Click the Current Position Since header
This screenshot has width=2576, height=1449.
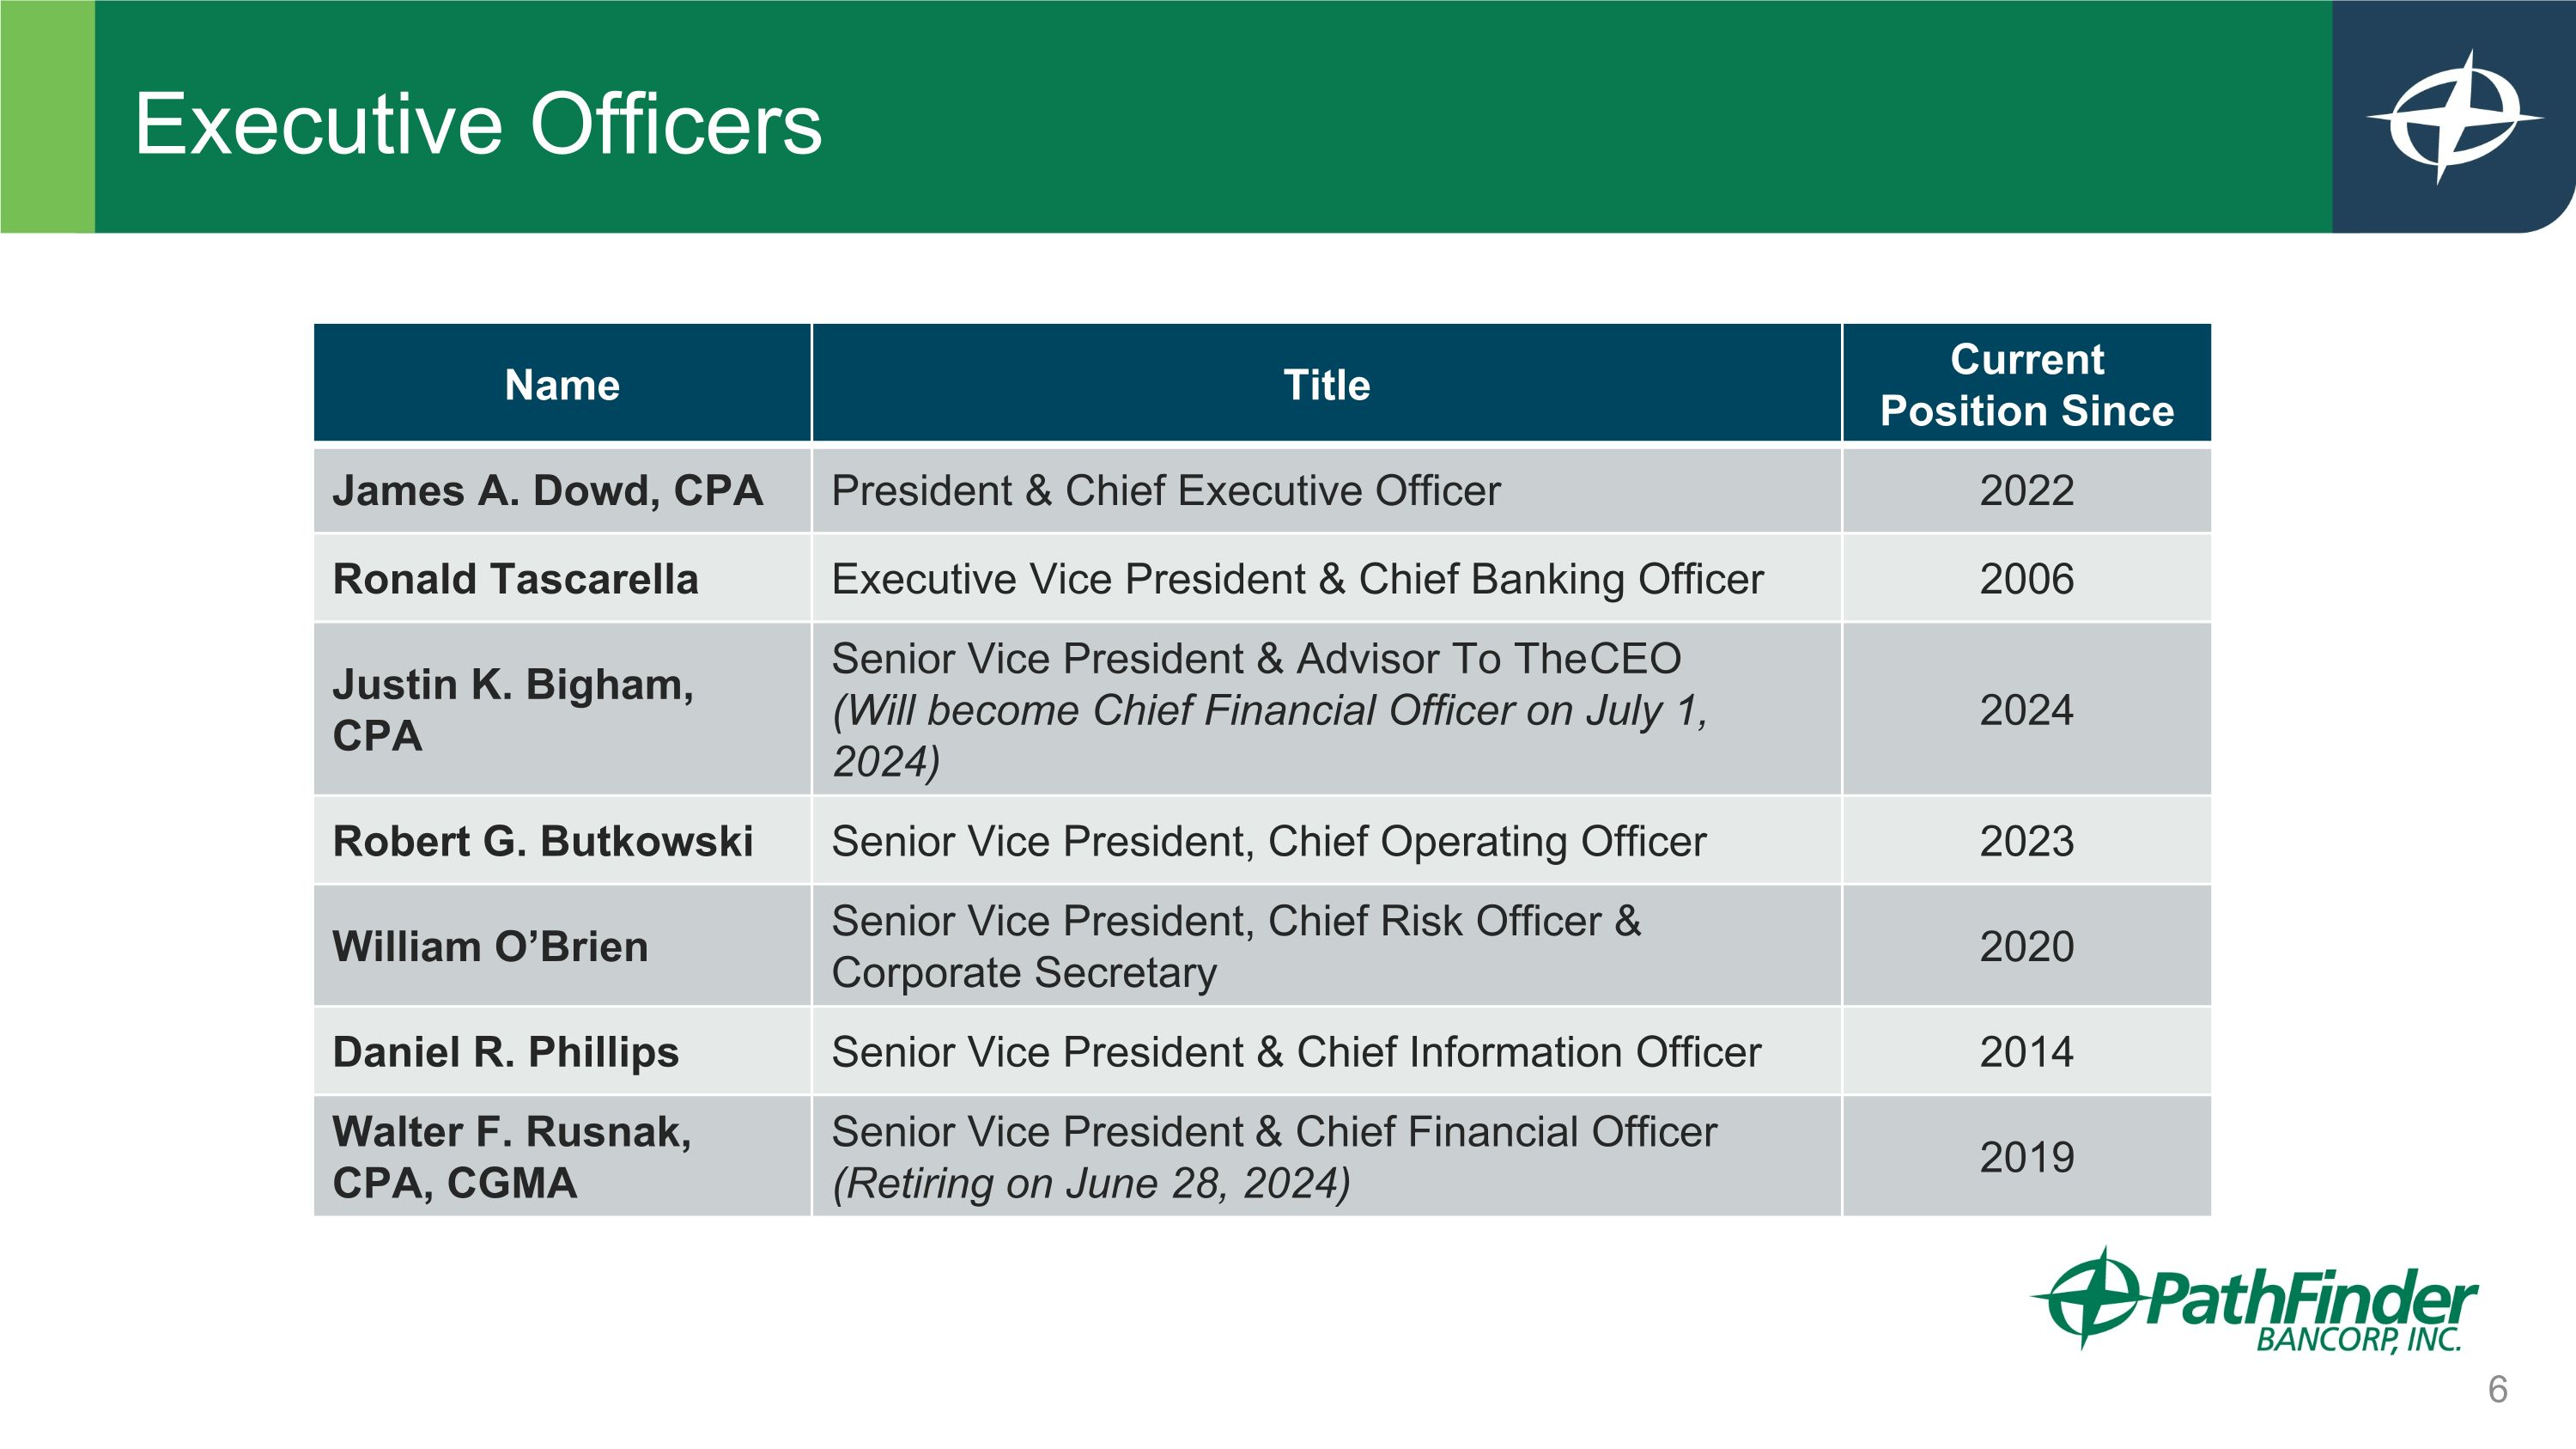coord(2026,385)
